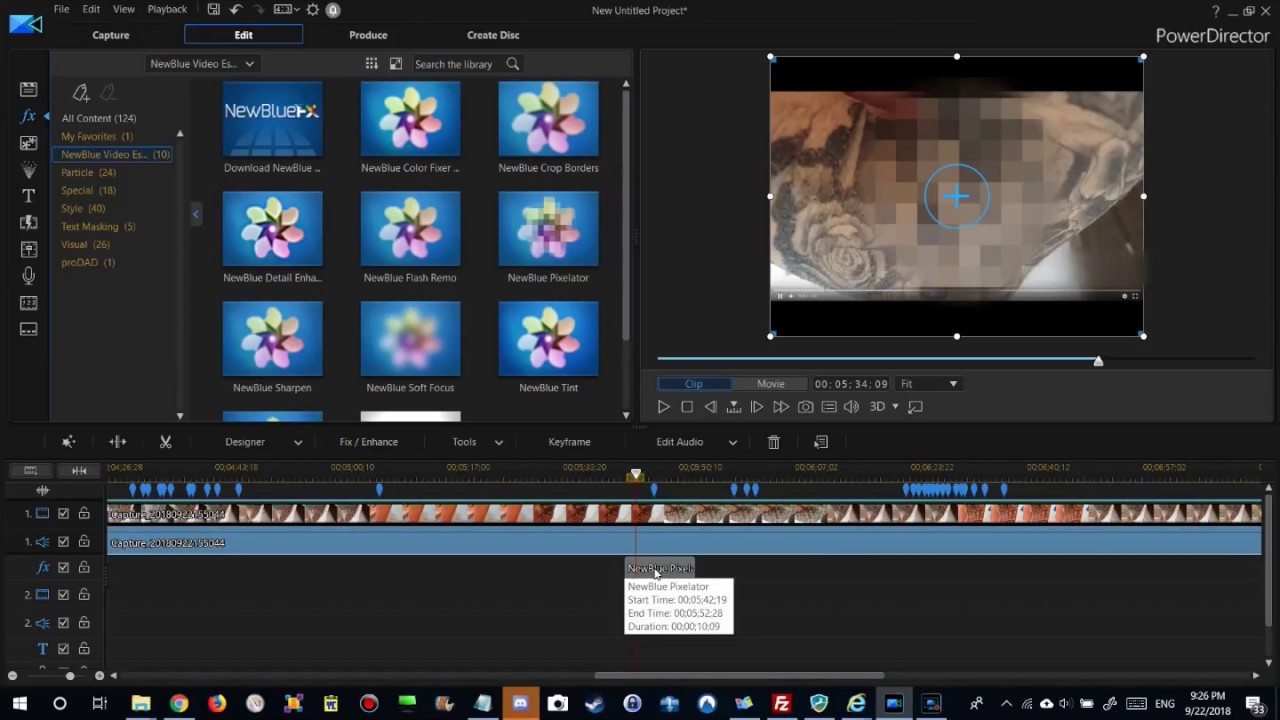Open the preferences gear icon
The width and height of the screenshot is (1280, 720).
click(313, 9)
